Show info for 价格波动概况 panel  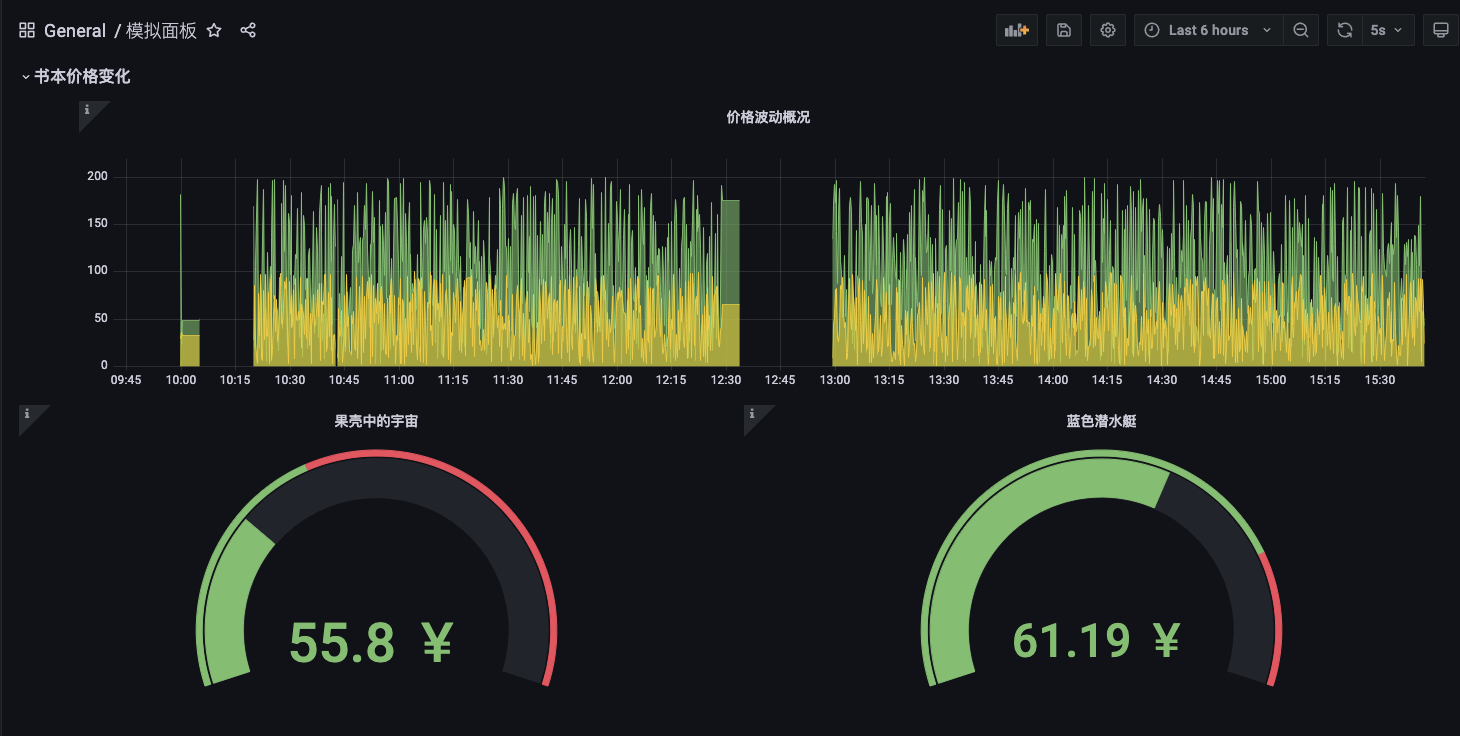[x=88, y=110]
